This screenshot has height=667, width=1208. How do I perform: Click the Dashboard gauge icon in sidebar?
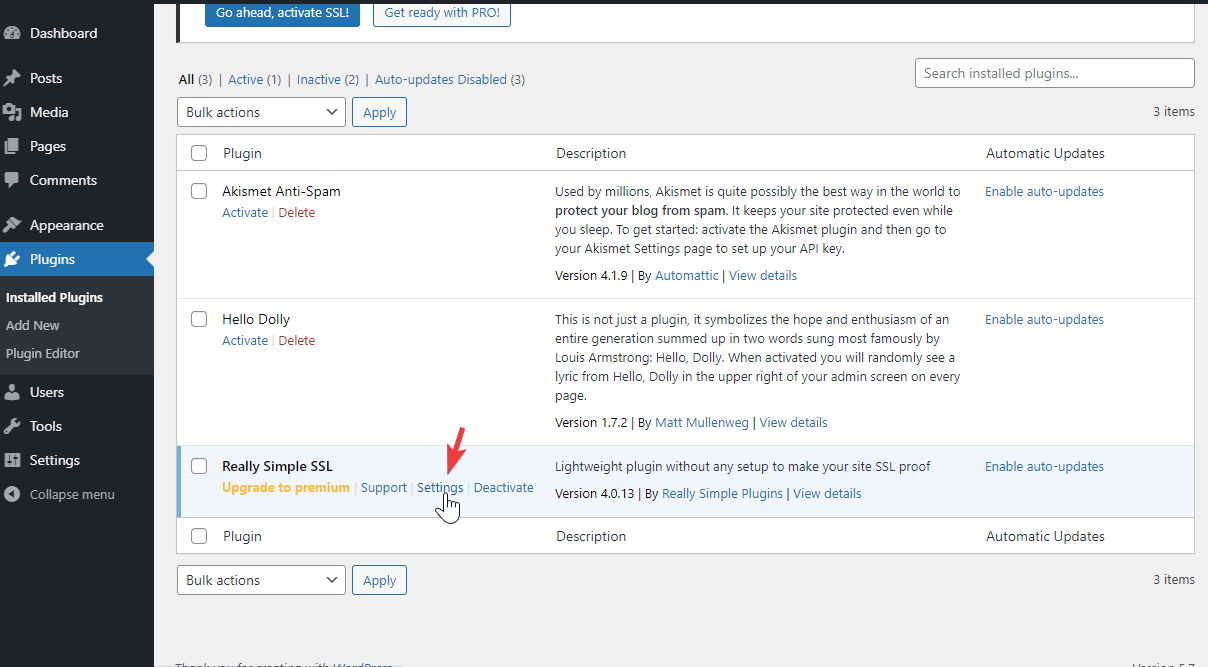(x=12, y=33)
